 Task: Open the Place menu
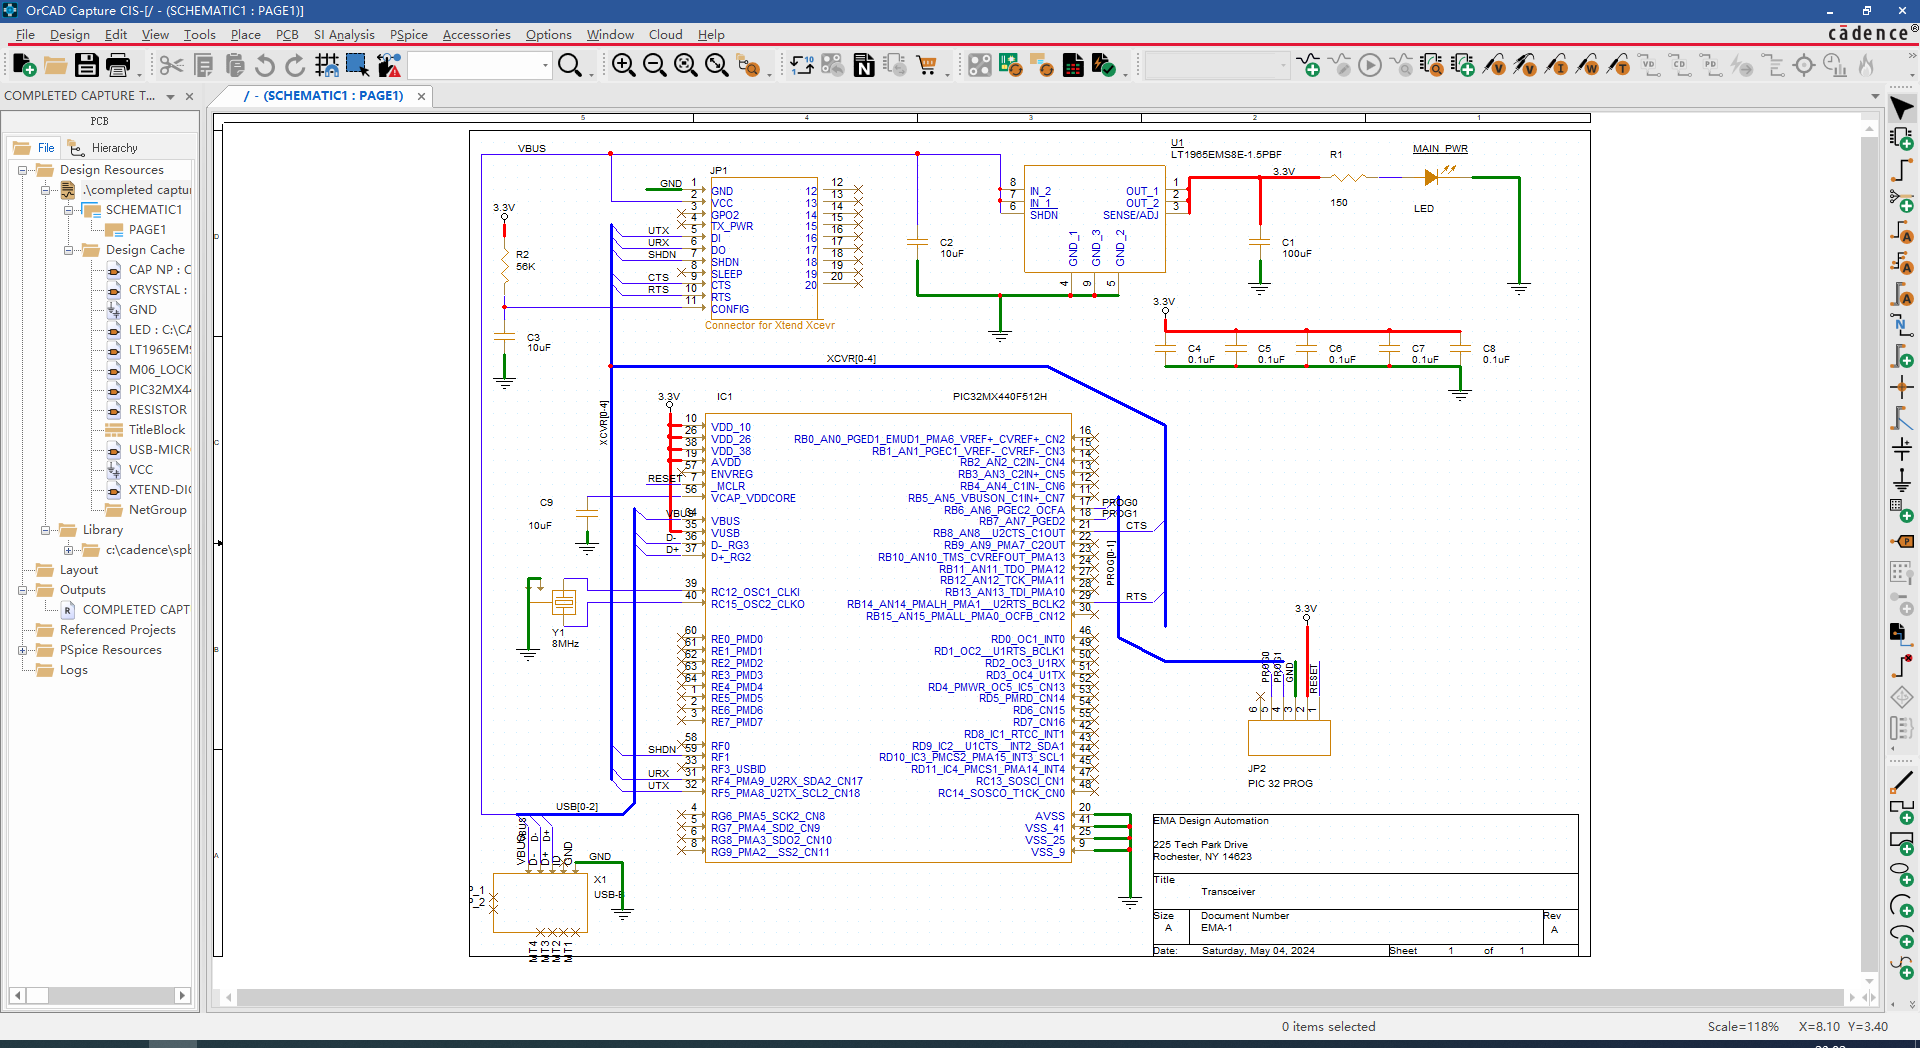245,34
